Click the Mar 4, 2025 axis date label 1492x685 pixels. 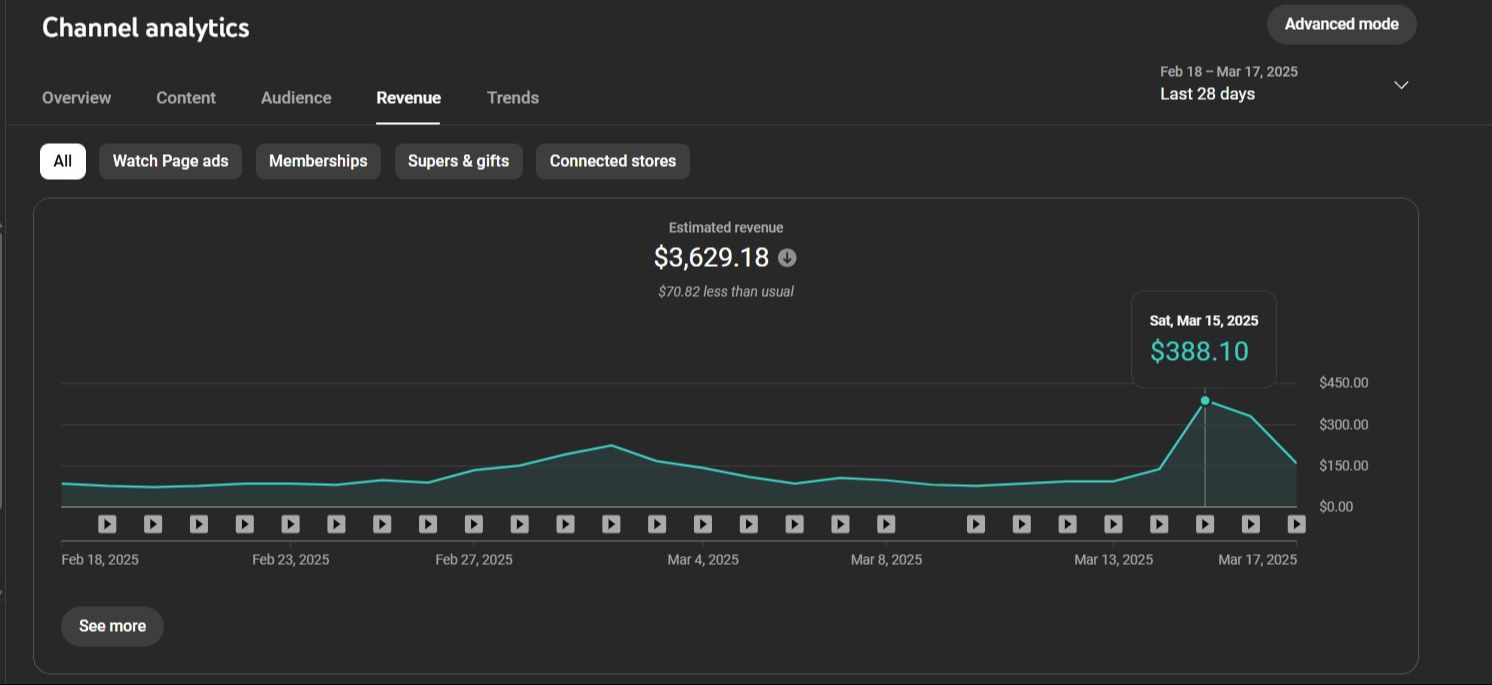[703, 560]
